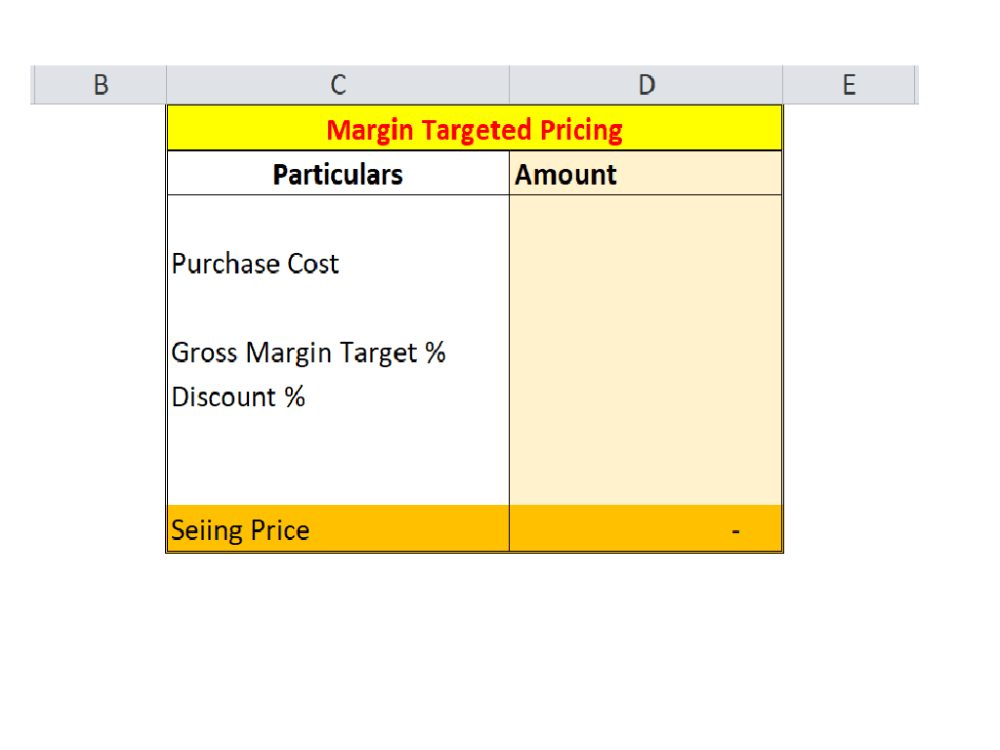The width and height of the screenshot is (1000, 750).
Task: Select the dash value beside Seiing Price
Action: (735, 529)
